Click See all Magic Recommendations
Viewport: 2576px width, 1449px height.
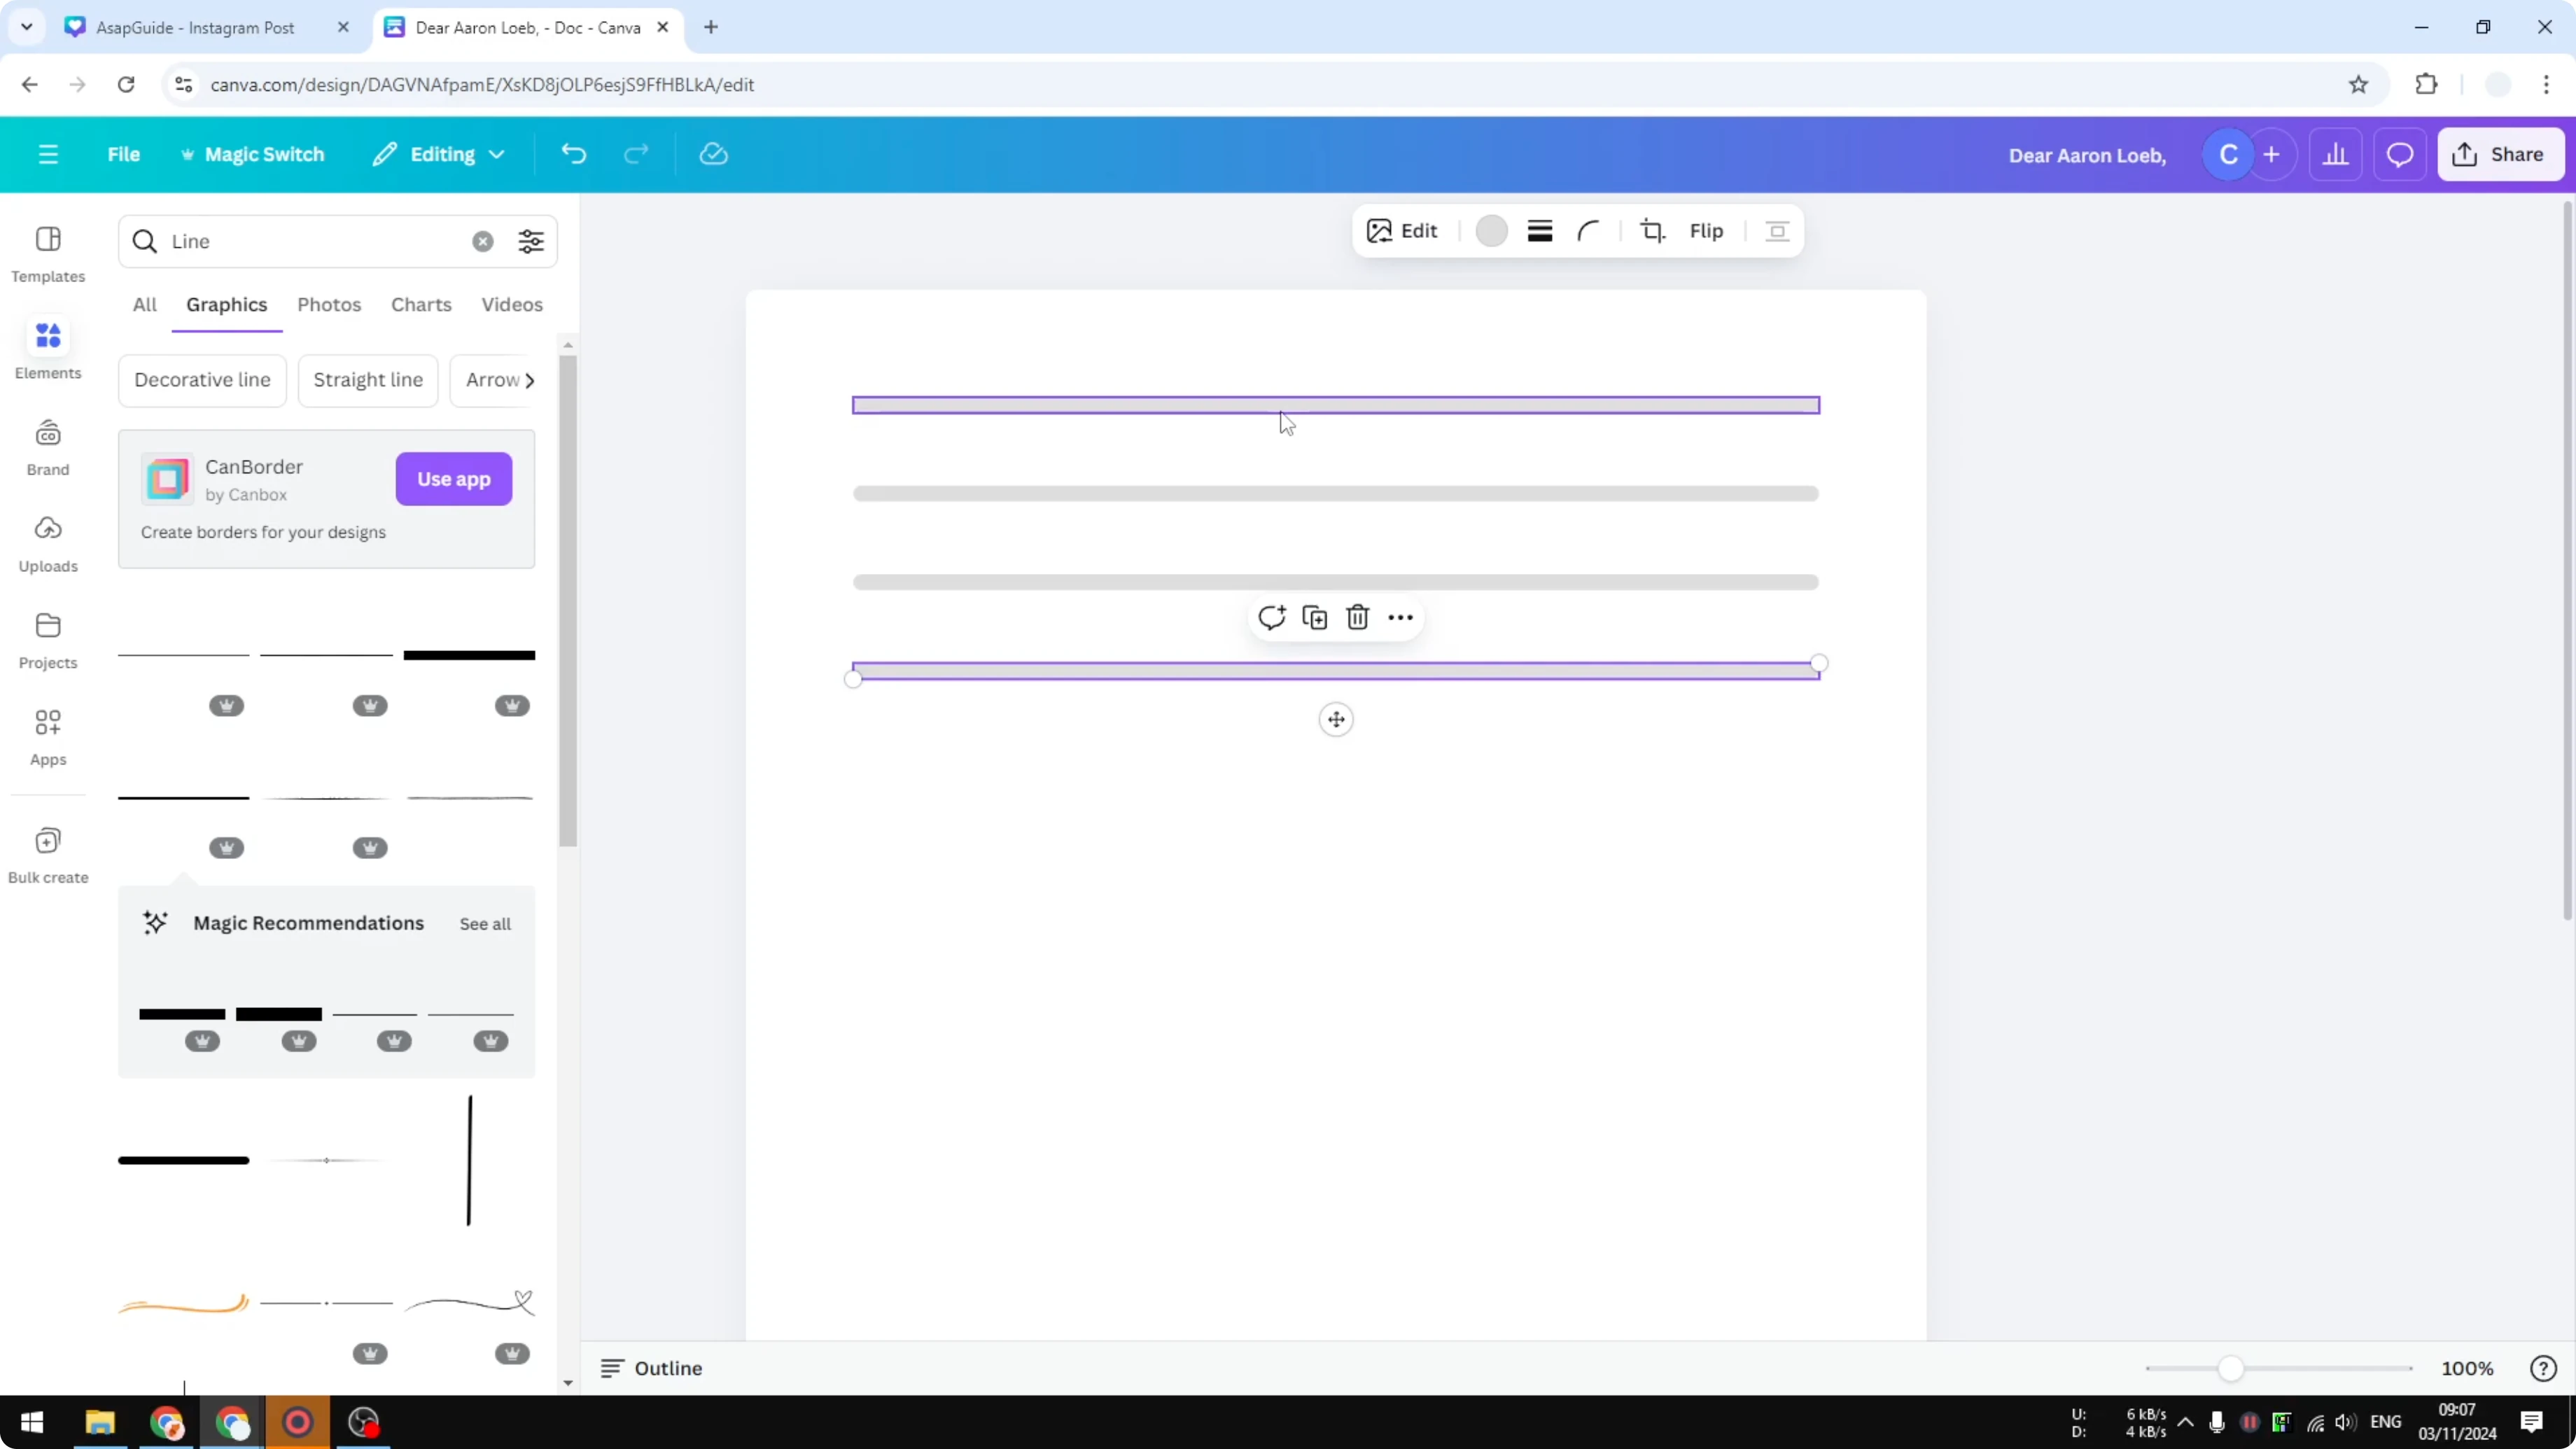pos(484,923)
